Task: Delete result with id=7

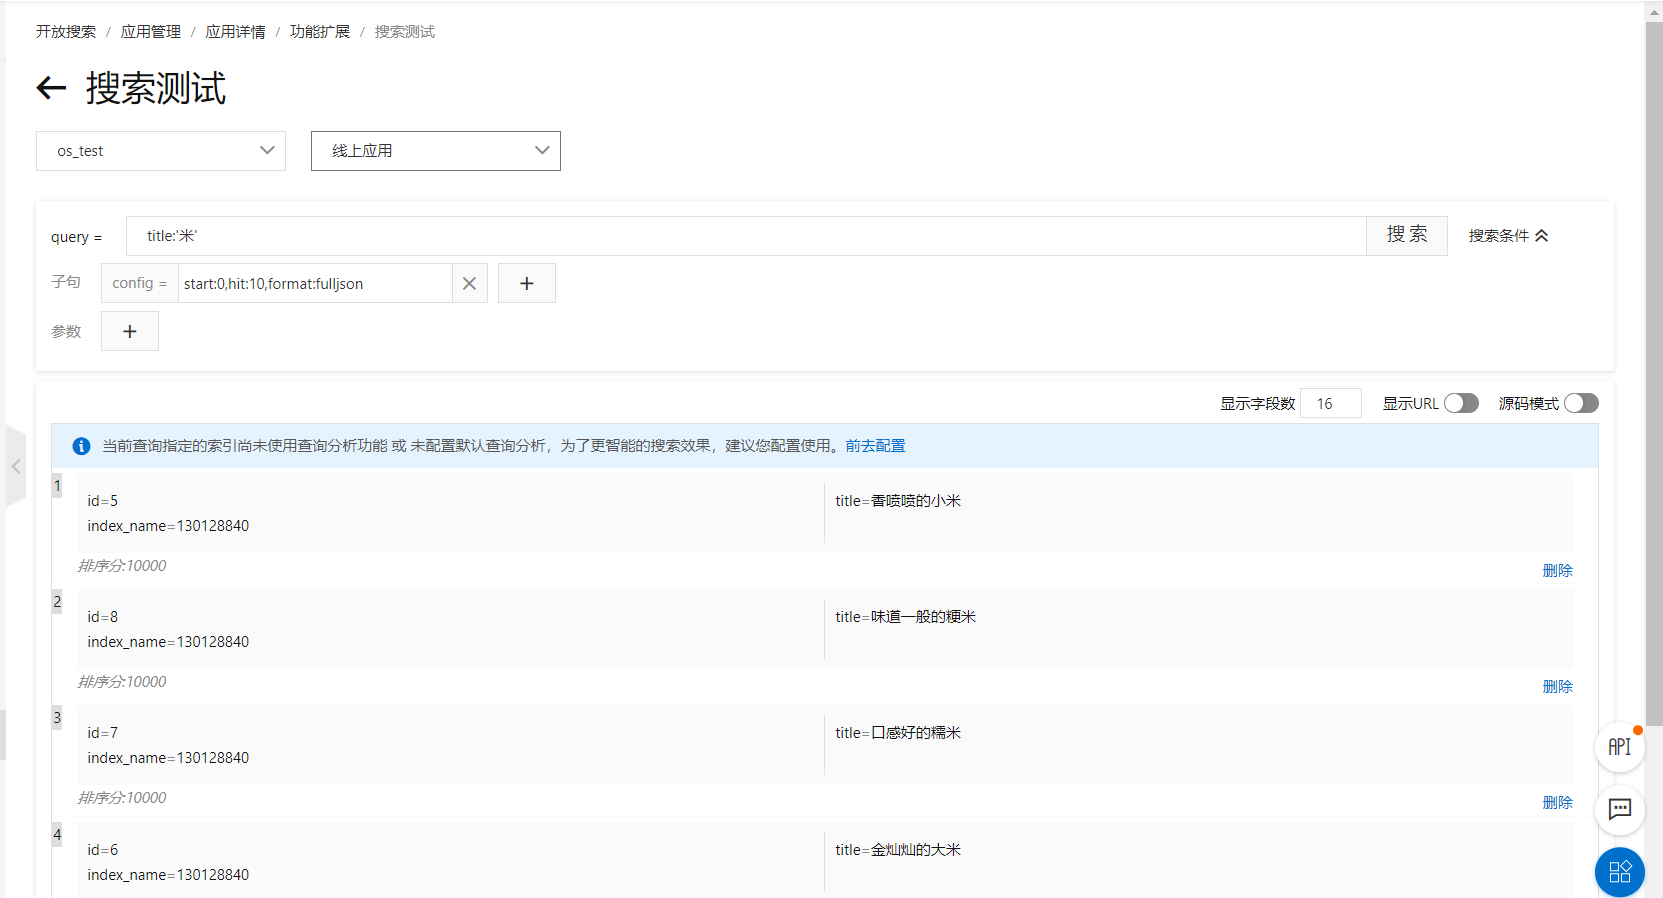Action: (1557, 802)
